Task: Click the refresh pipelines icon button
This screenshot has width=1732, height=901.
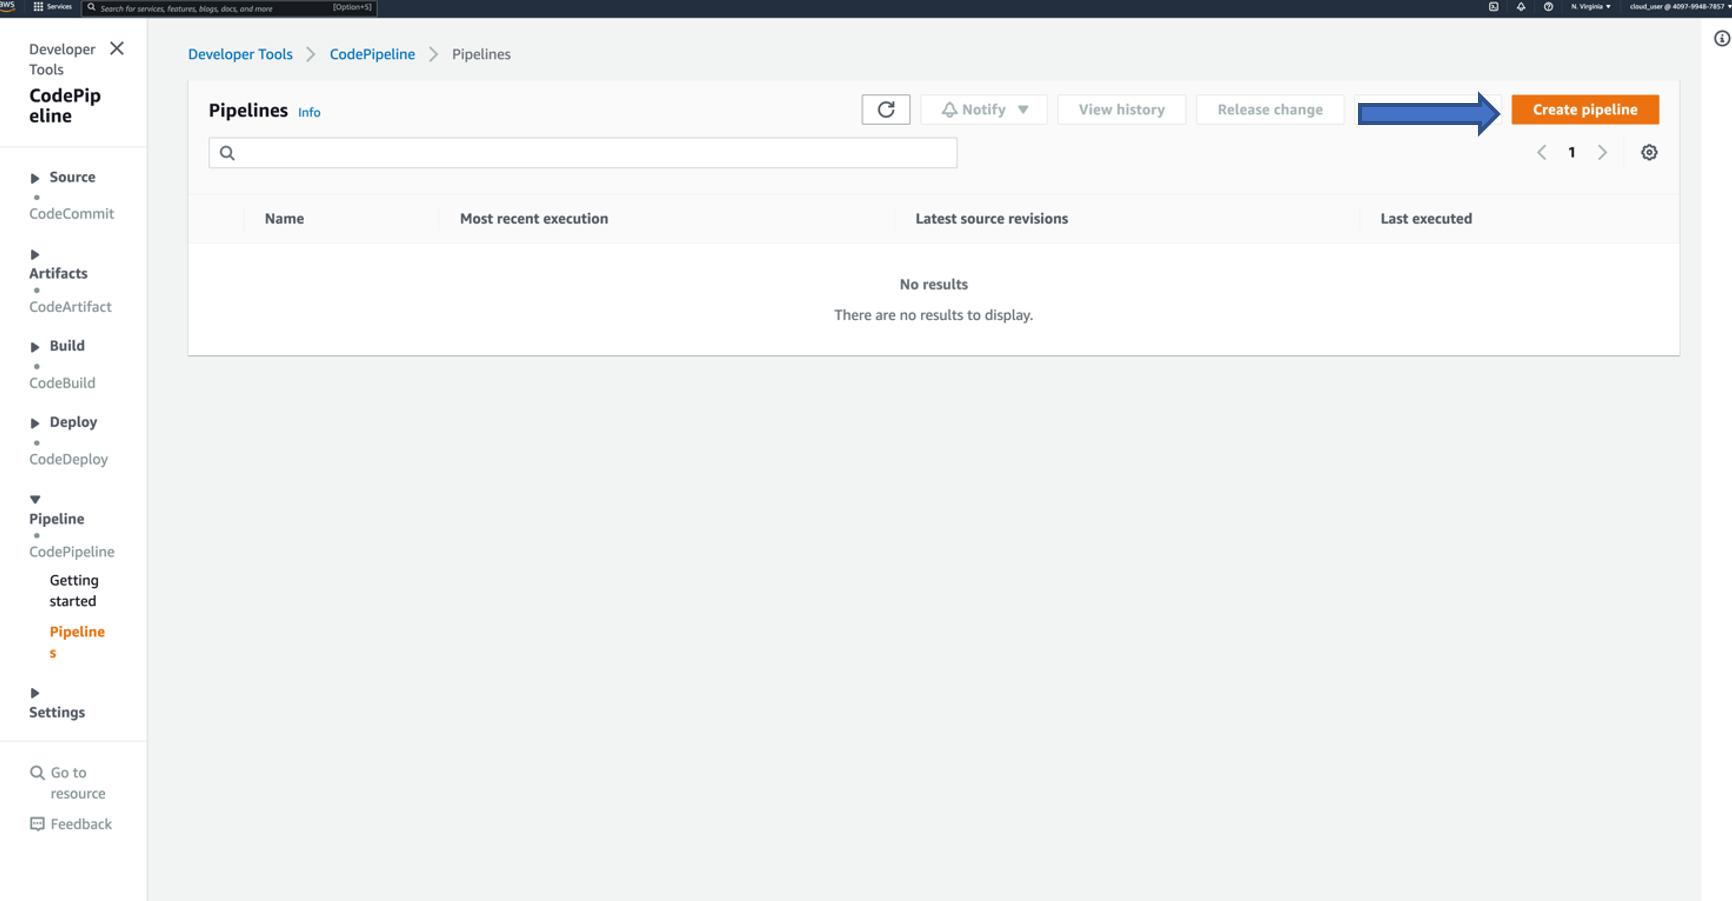Action: 885,110
